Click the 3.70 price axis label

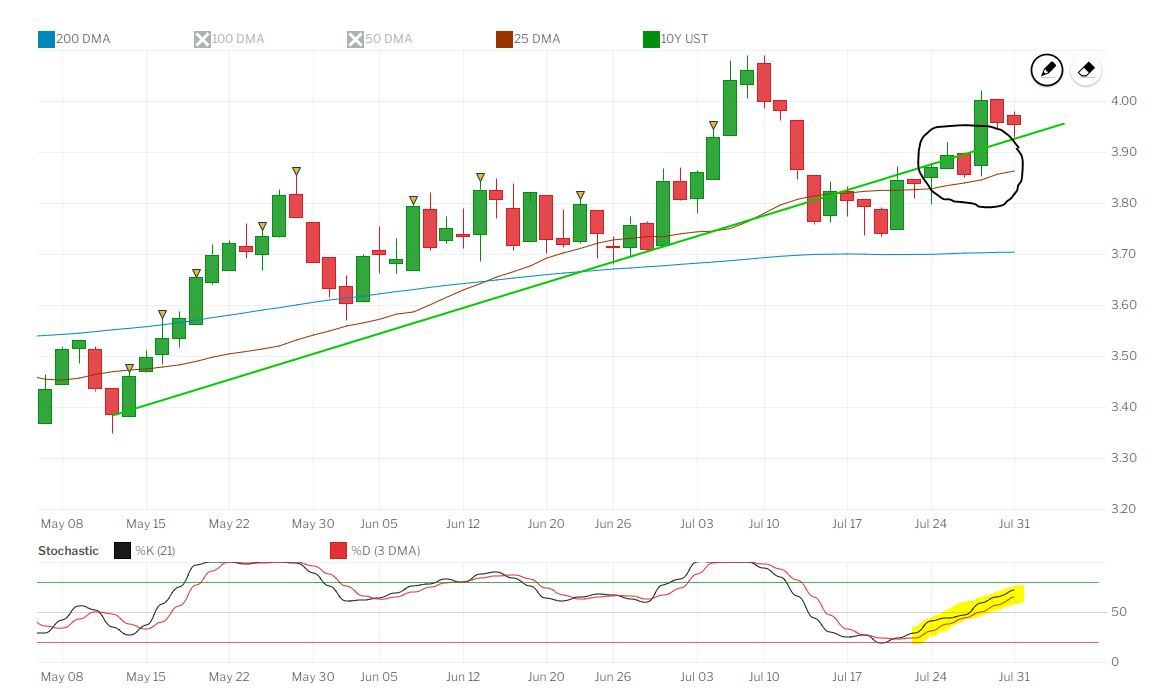1124,254
